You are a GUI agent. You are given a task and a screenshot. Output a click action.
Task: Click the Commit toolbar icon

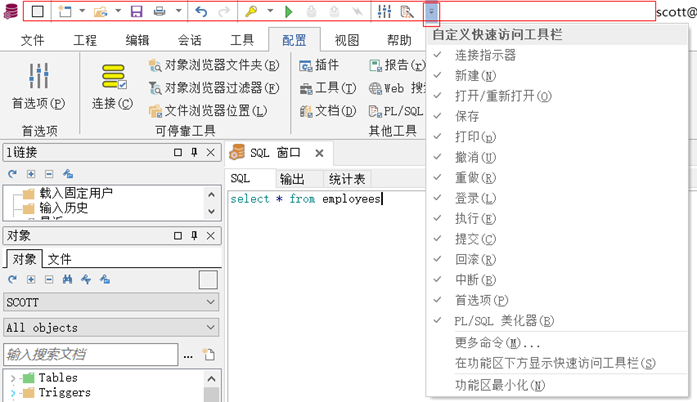click(x=312, y=12)
